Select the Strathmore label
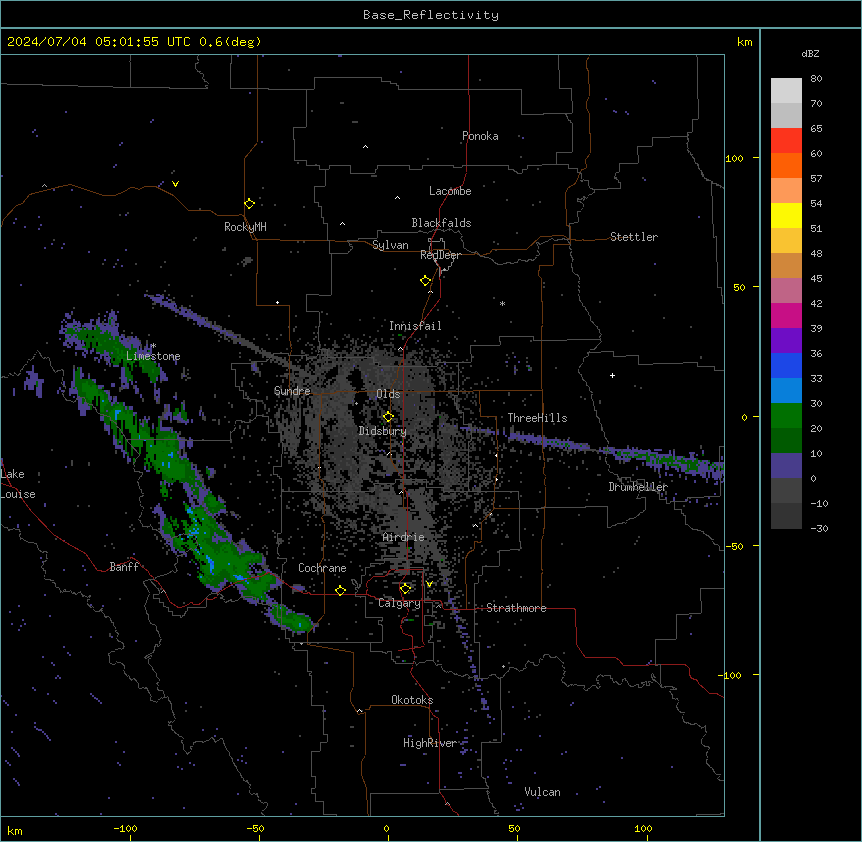The image size is (862, 842). tap(516, 608)
